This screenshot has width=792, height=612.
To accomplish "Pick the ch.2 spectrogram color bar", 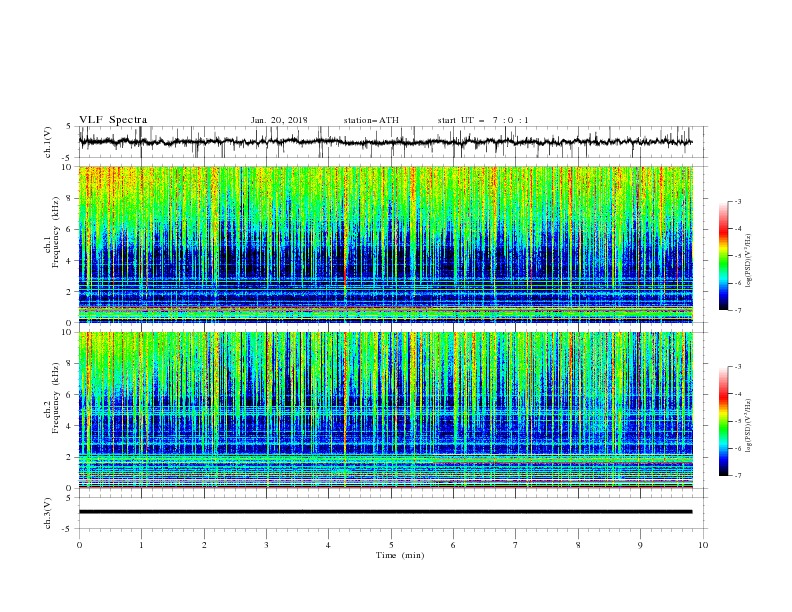I will (723, 421).
